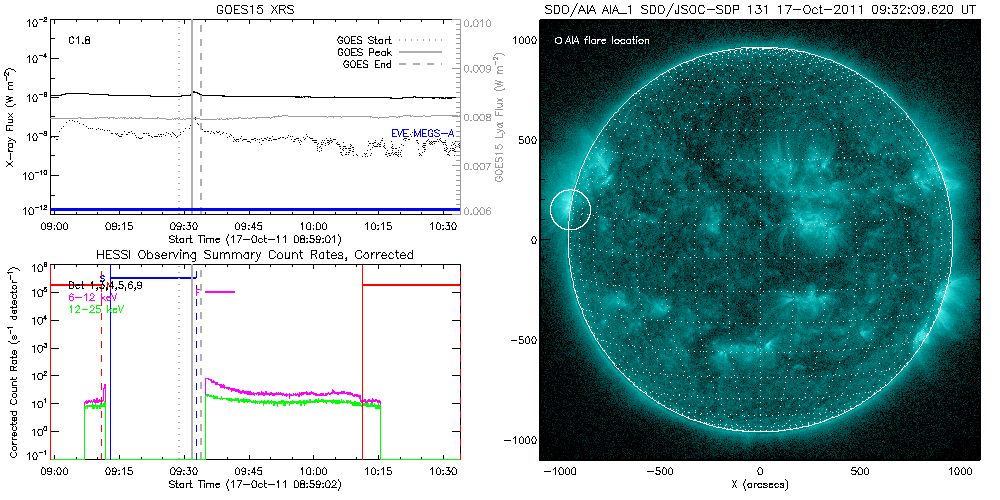Click the green 12-25 keV legend label
This screenshot has height=500, width=1000.
[93, 308]
